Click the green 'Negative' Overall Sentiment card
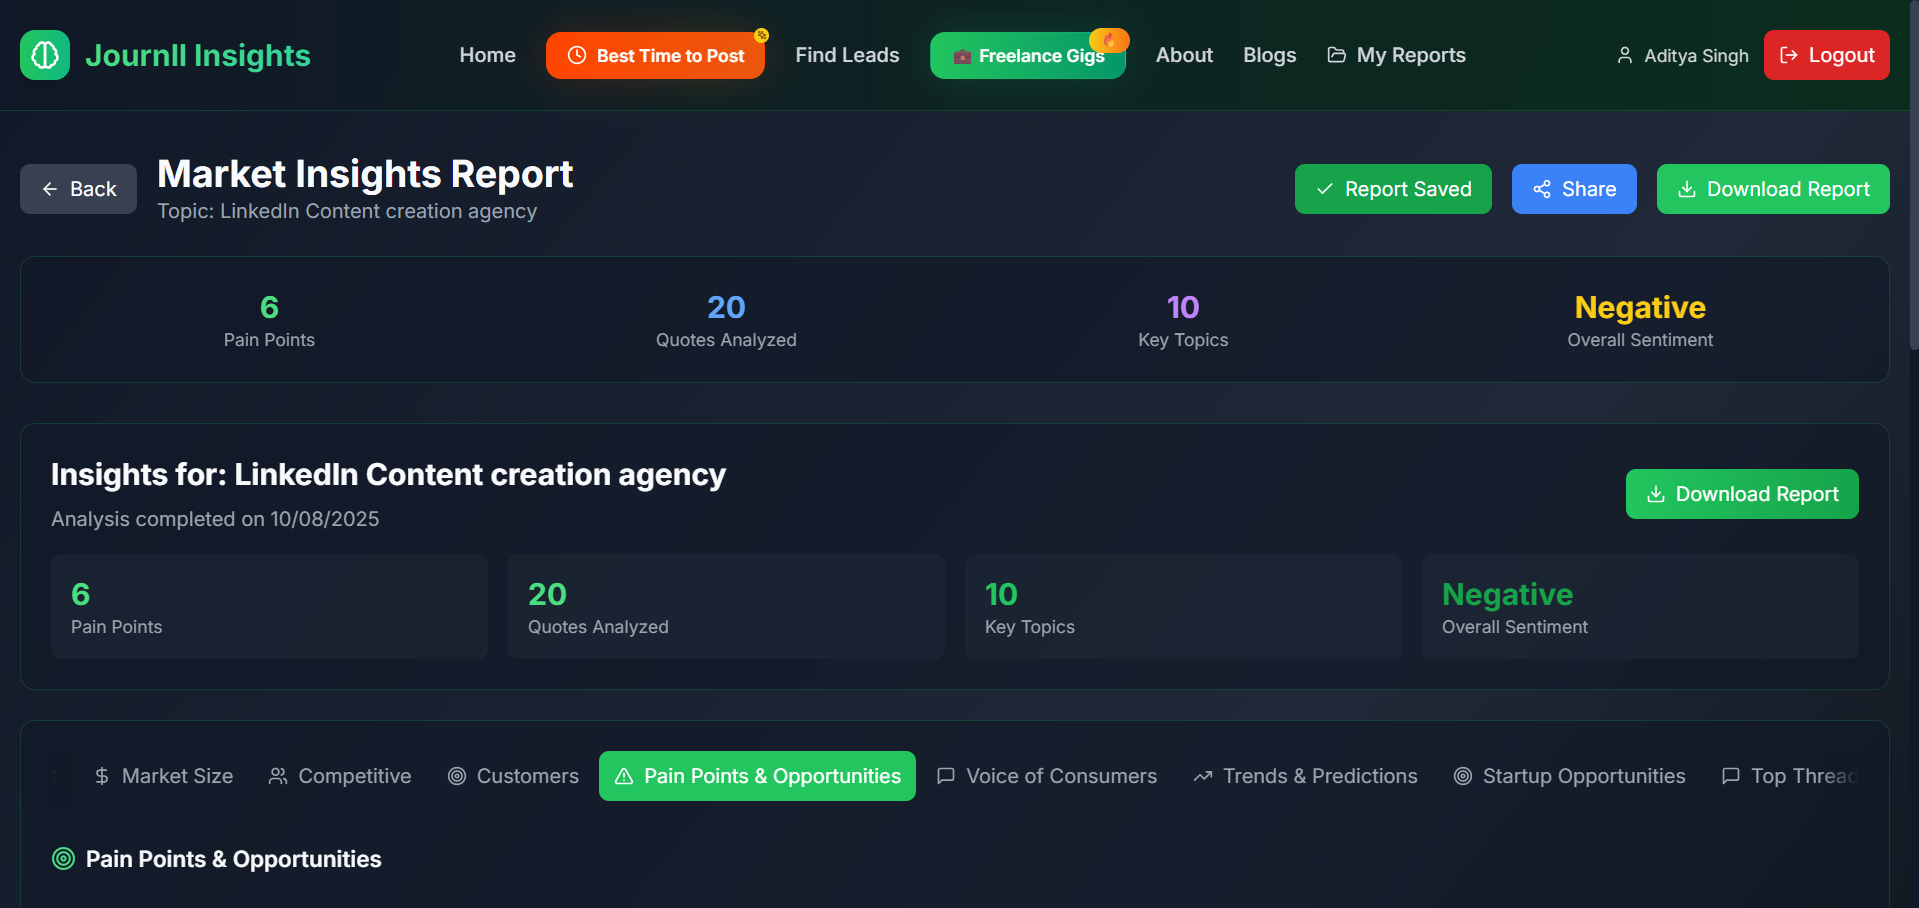This screenshot has width=1919, height=908. point(1640,607)
